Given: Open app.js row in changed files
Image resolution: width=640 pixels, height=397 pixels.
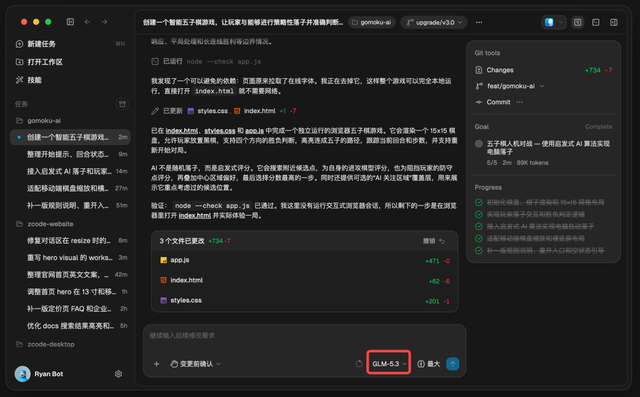Looking at the screenshot, I should (304, 260).
